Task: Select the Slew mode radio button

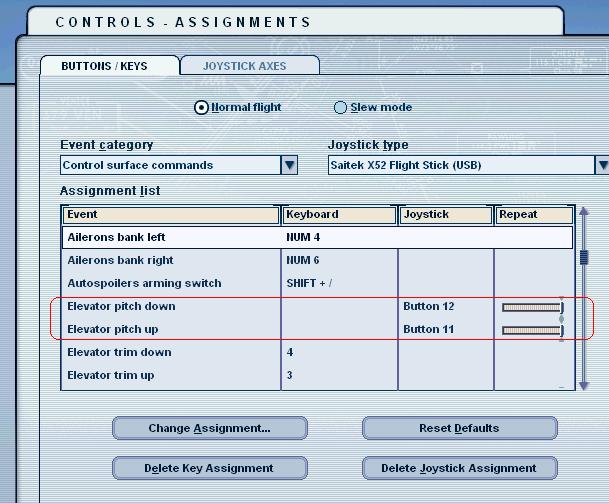Action: coord(340,108)
